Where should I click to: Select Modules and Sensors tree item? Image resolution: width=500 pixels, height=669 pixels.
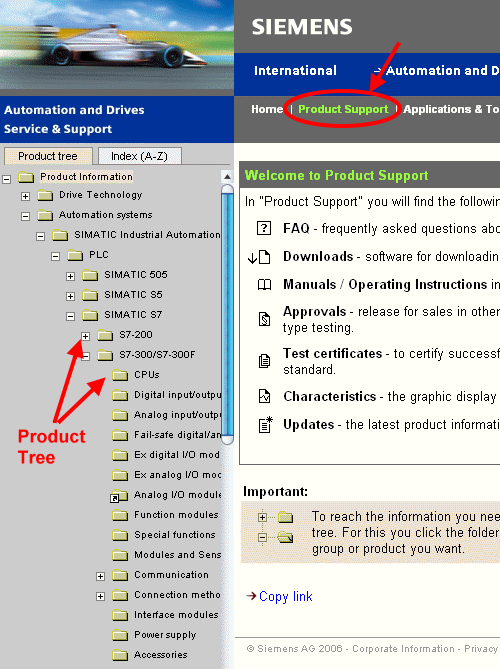point(177,555)
